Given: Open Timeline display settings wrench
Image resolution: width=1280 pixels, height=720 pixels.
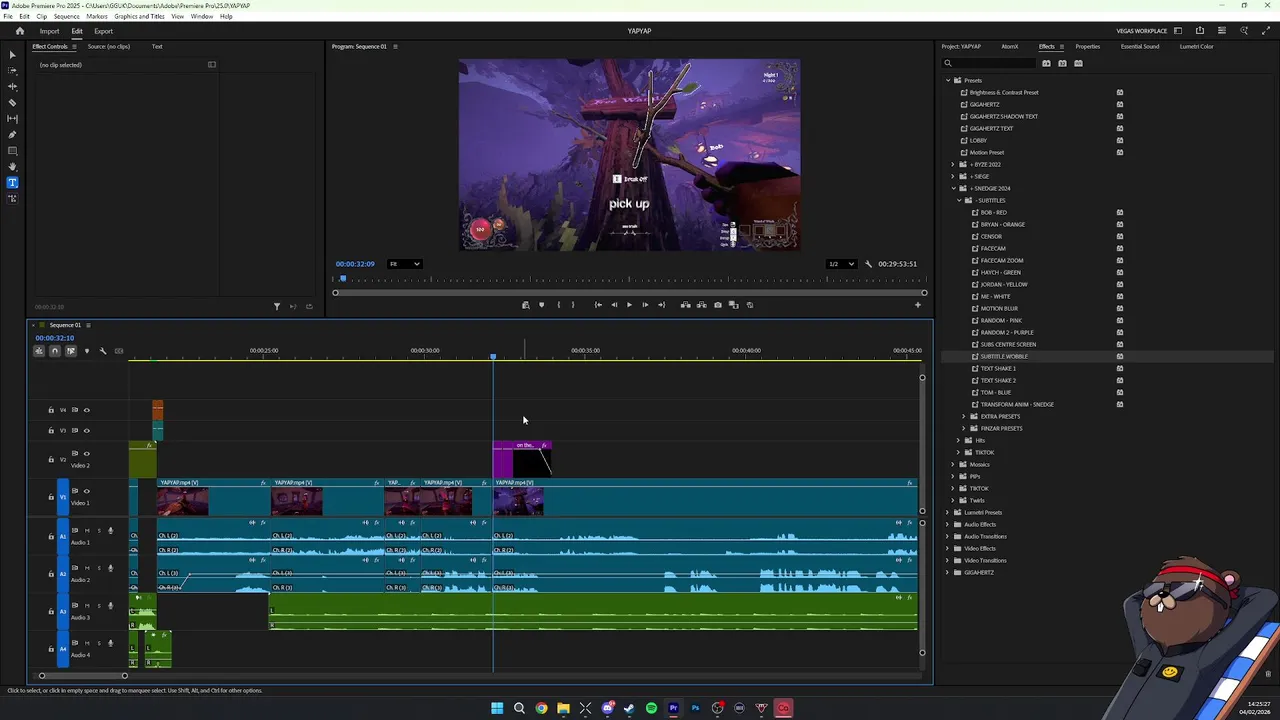Looking at the screenshot, I should (x=102, y=351).
